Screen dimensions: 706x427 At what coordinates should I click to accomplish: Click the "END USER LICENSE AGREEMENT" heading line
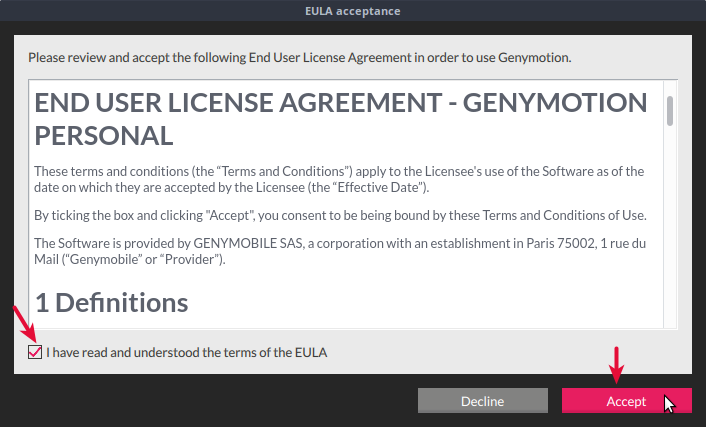point(340,103)
